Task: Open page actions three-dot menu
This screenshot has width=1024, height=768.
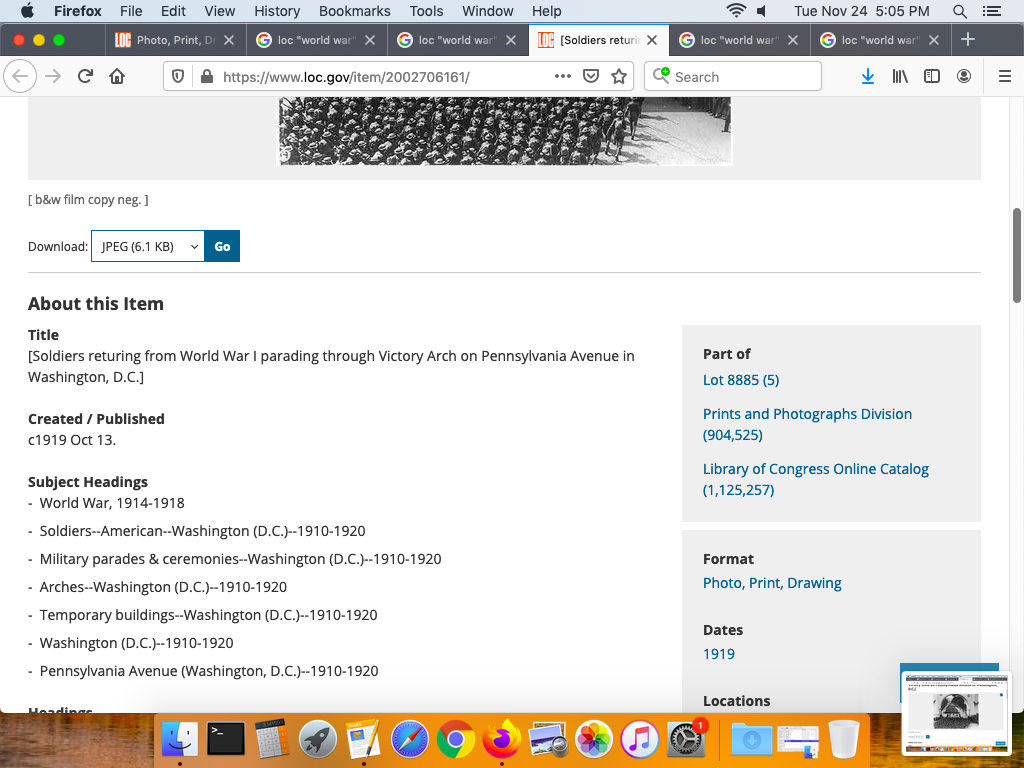Action: point(563,77)
